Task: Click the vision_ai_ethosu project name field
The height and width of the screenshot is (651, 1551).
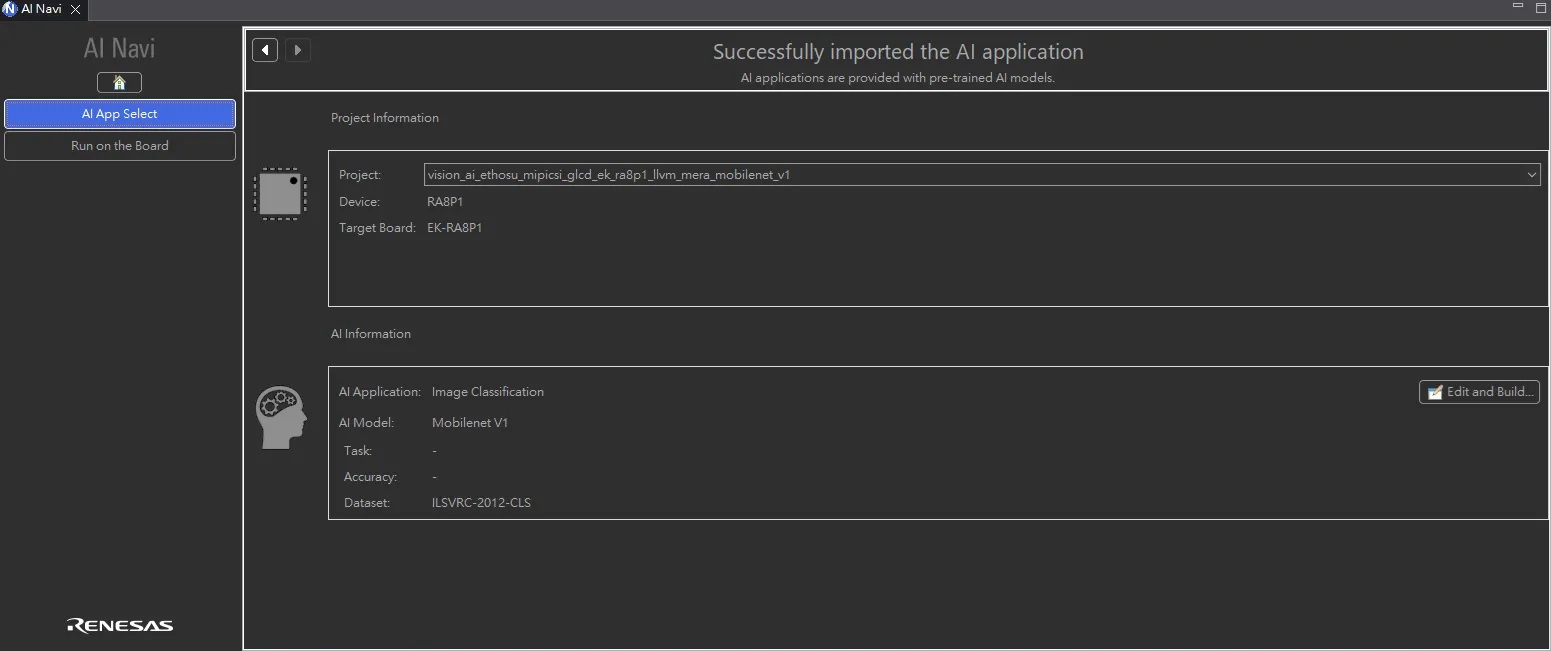Action: pyautogui.click(x=608, y=175)
